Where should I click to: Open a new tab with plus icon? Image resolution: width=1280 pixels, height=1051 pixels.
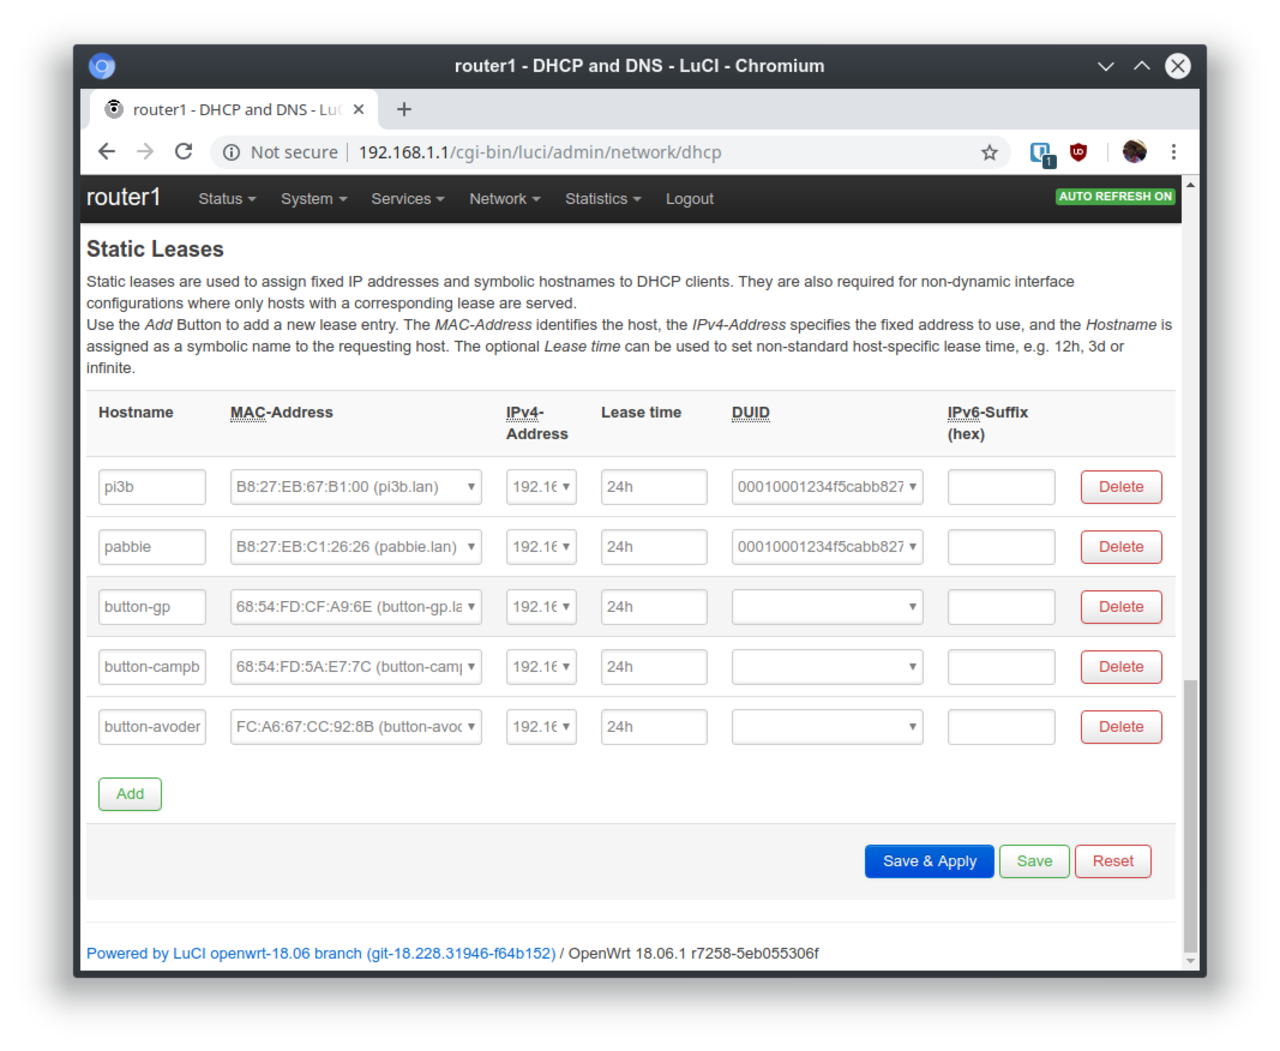point(404,109)
